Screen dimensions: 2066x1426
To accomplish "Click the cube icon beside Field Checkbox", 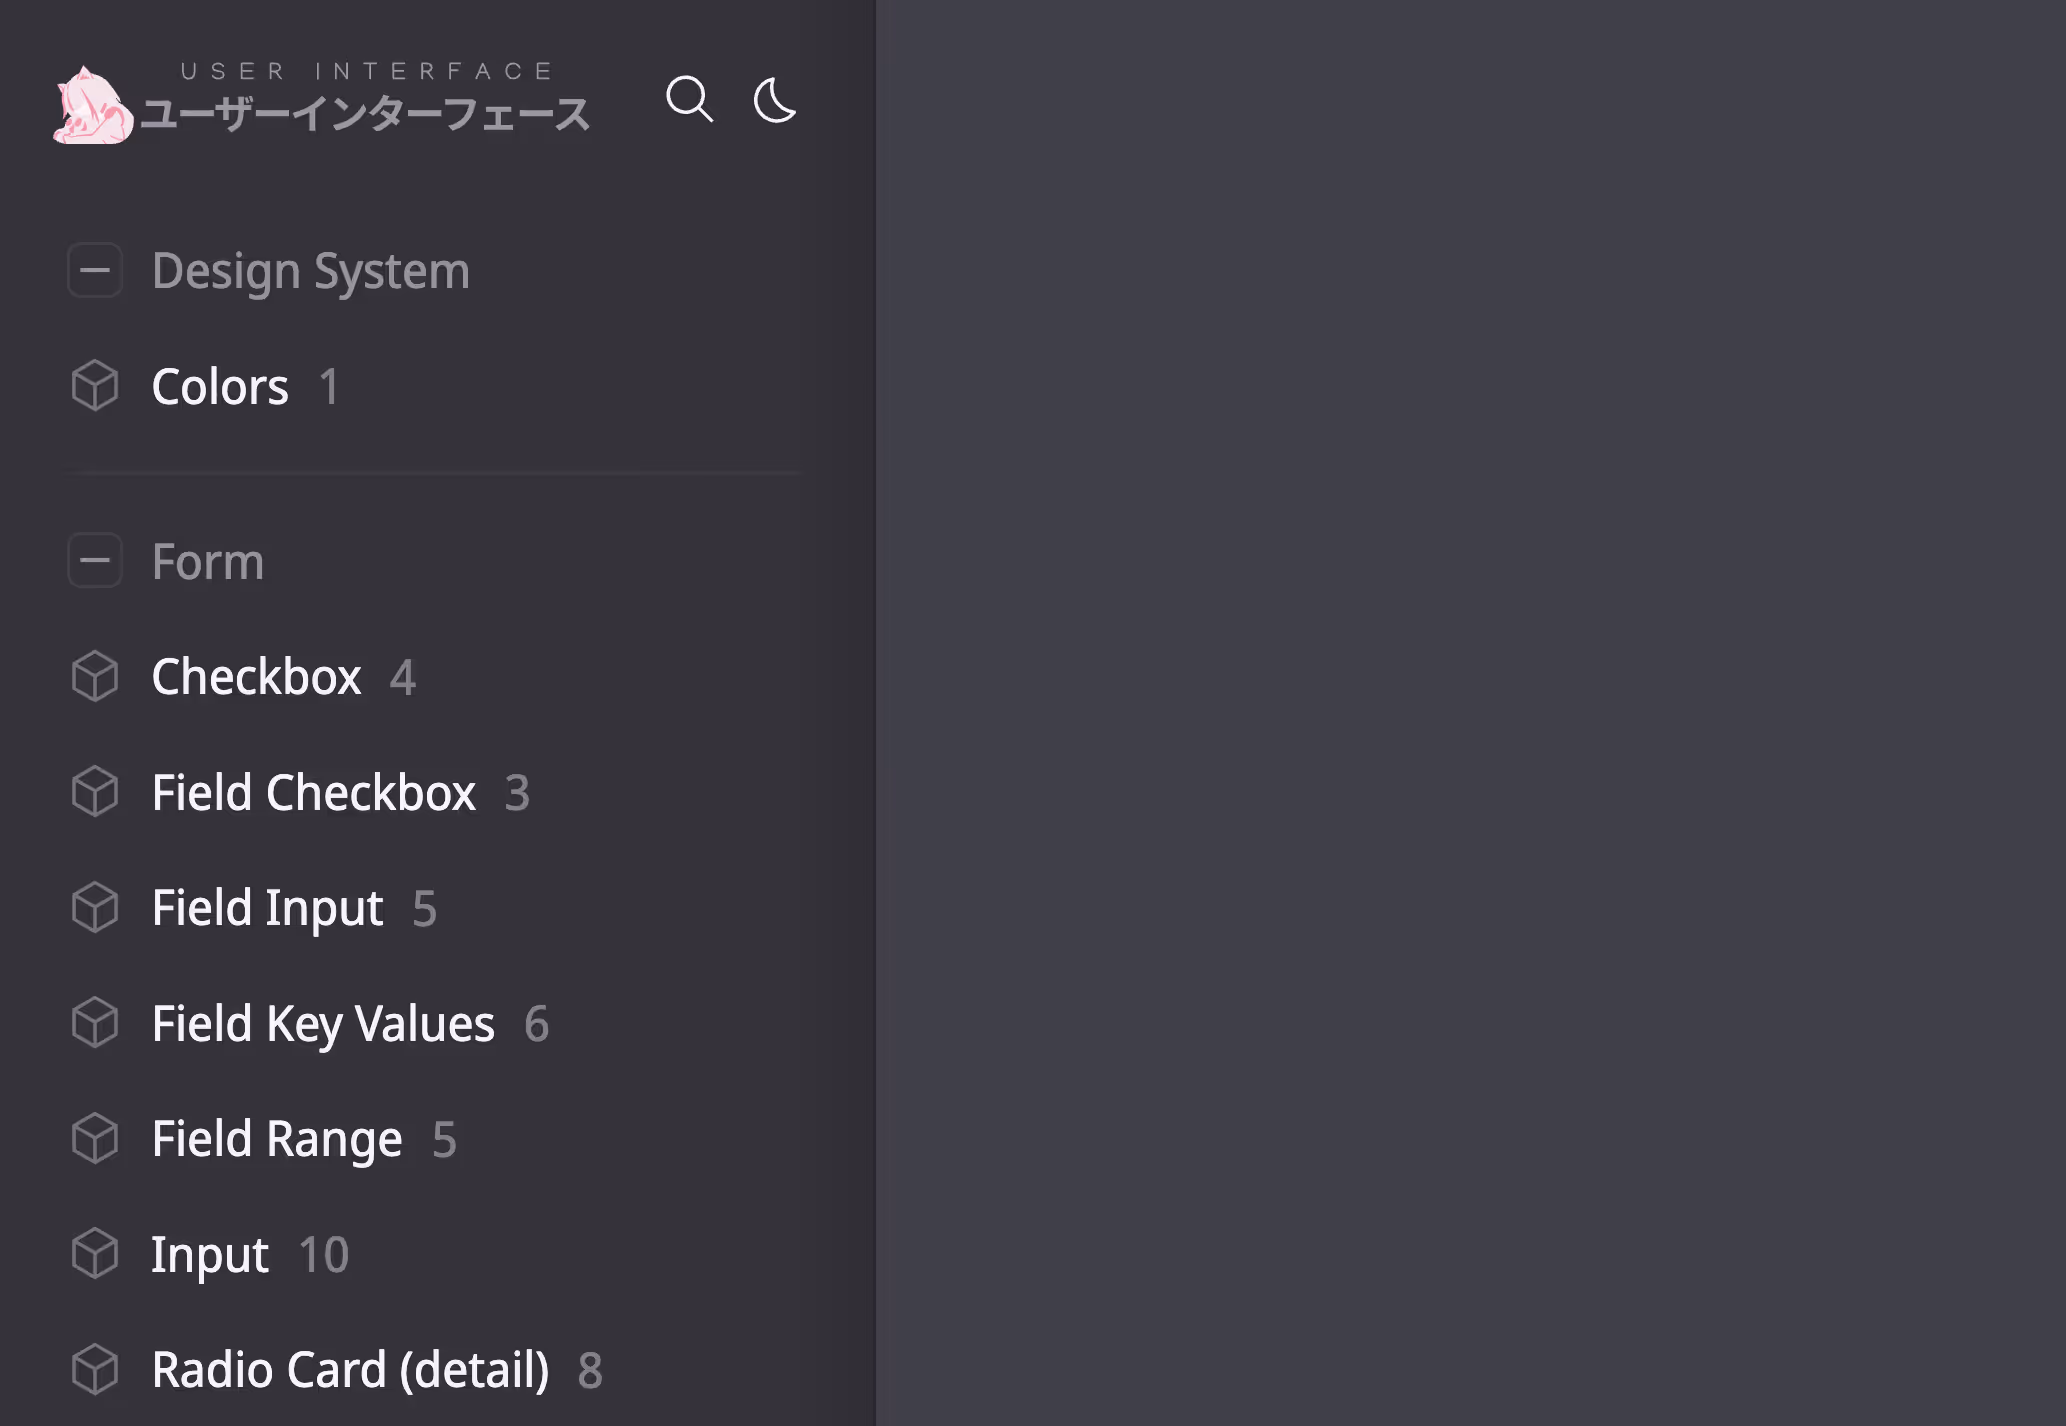I will (95, 792).
